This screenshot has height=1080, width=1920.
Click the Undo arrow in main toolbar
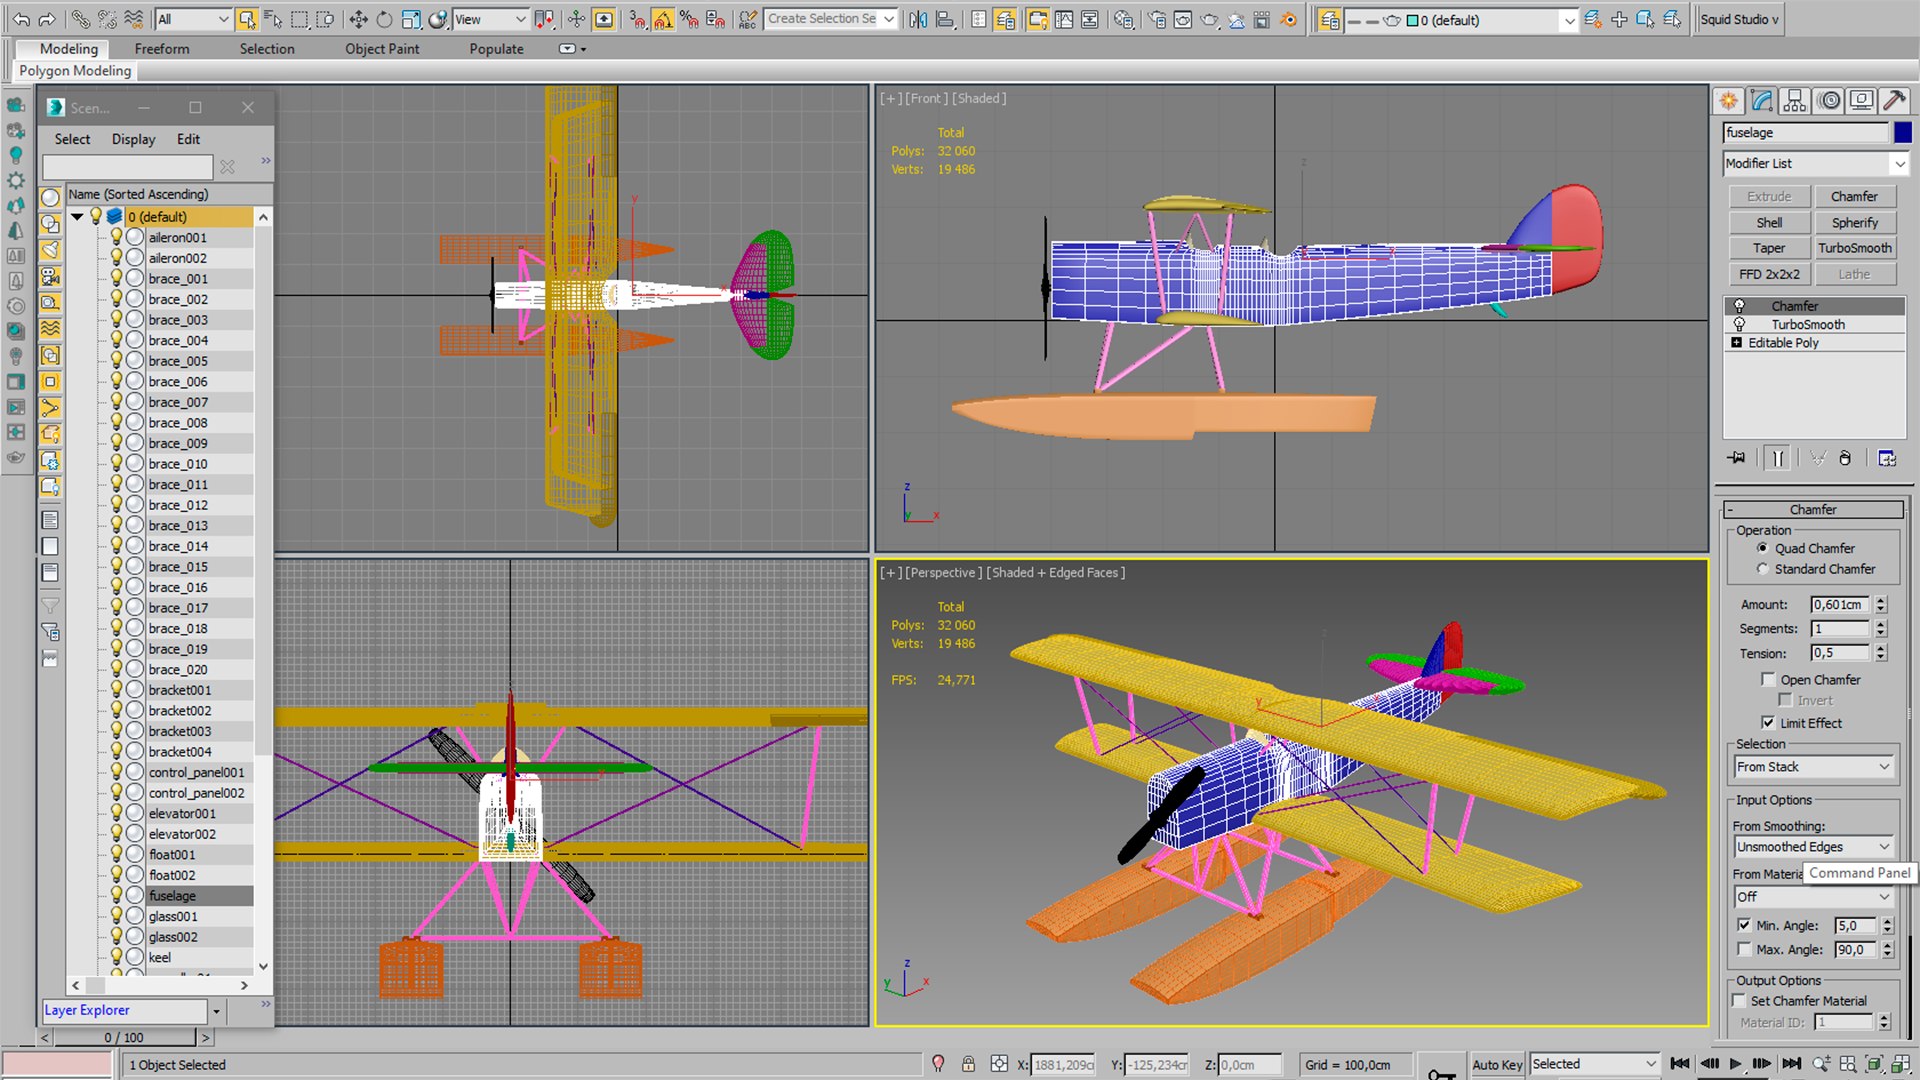pos(21,19)
